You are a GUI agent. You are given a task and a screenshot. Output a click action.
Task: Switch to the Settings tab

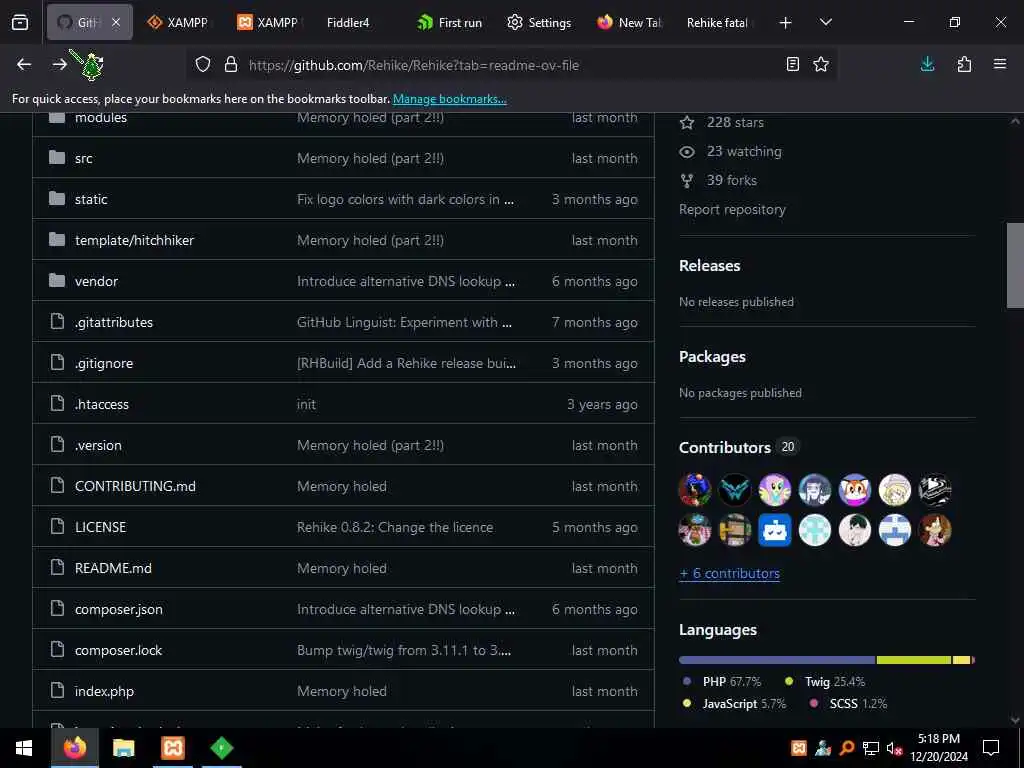click(539, 22)
